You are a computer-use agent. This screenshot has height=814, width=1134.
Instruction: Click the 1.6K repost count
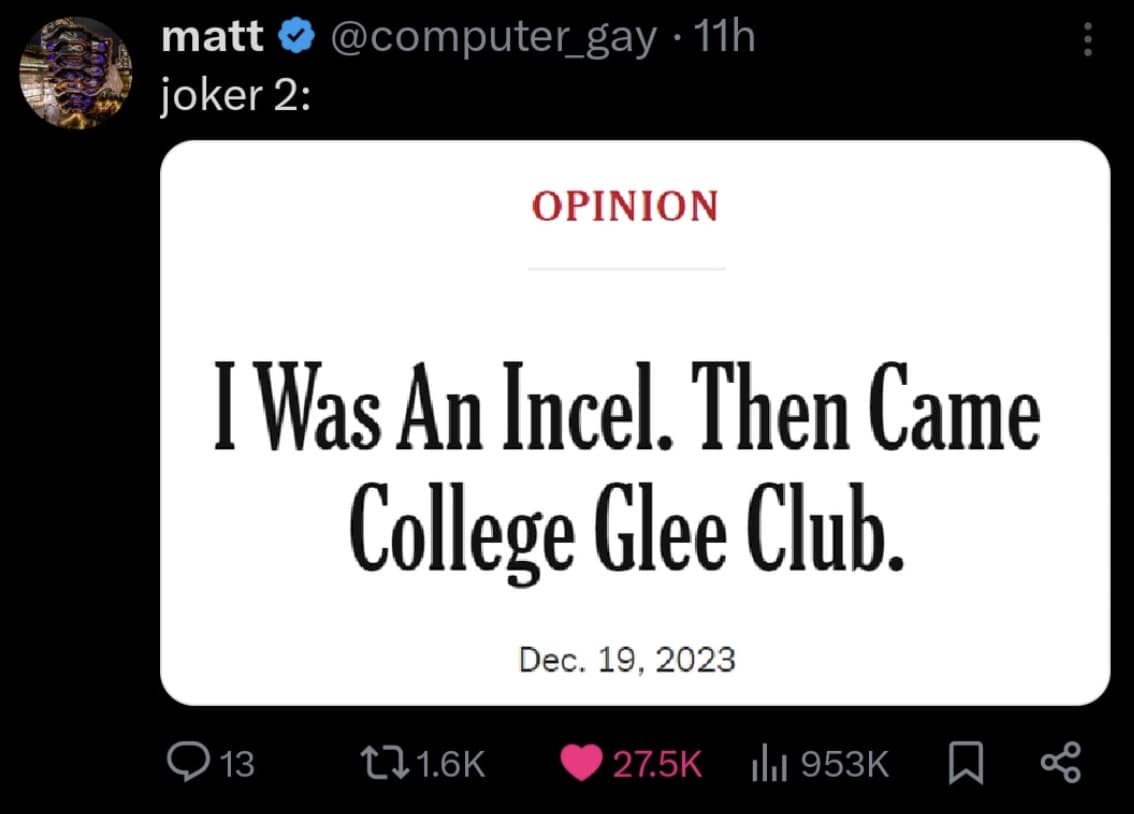pos(450,765)
